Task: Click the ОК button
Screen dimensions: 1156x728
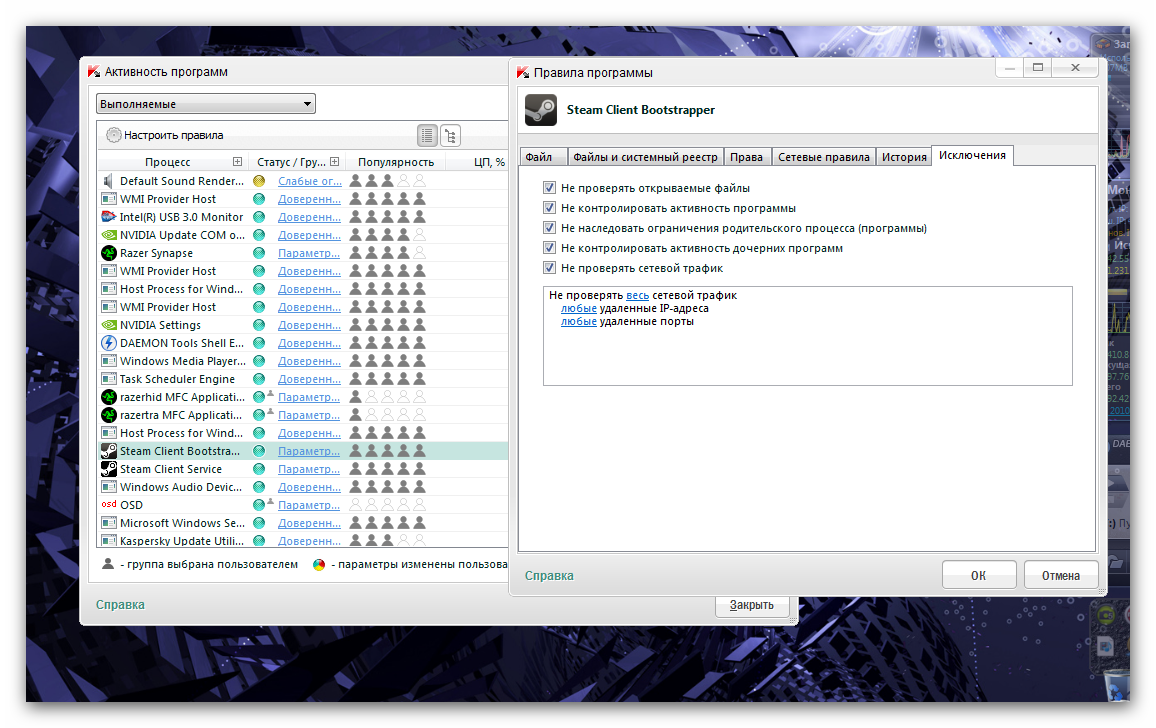Action: 978,575
